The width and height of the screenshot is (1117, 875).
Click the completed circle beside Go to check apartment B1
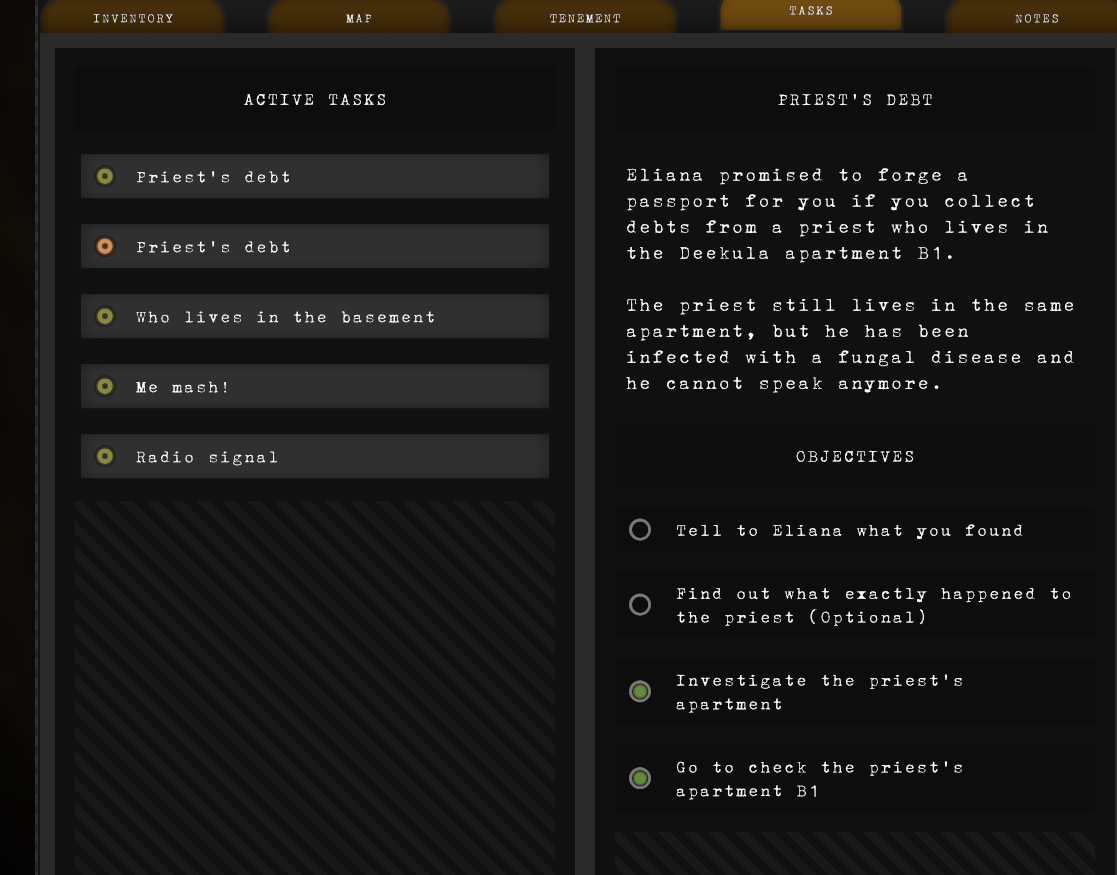click(640, 778)
